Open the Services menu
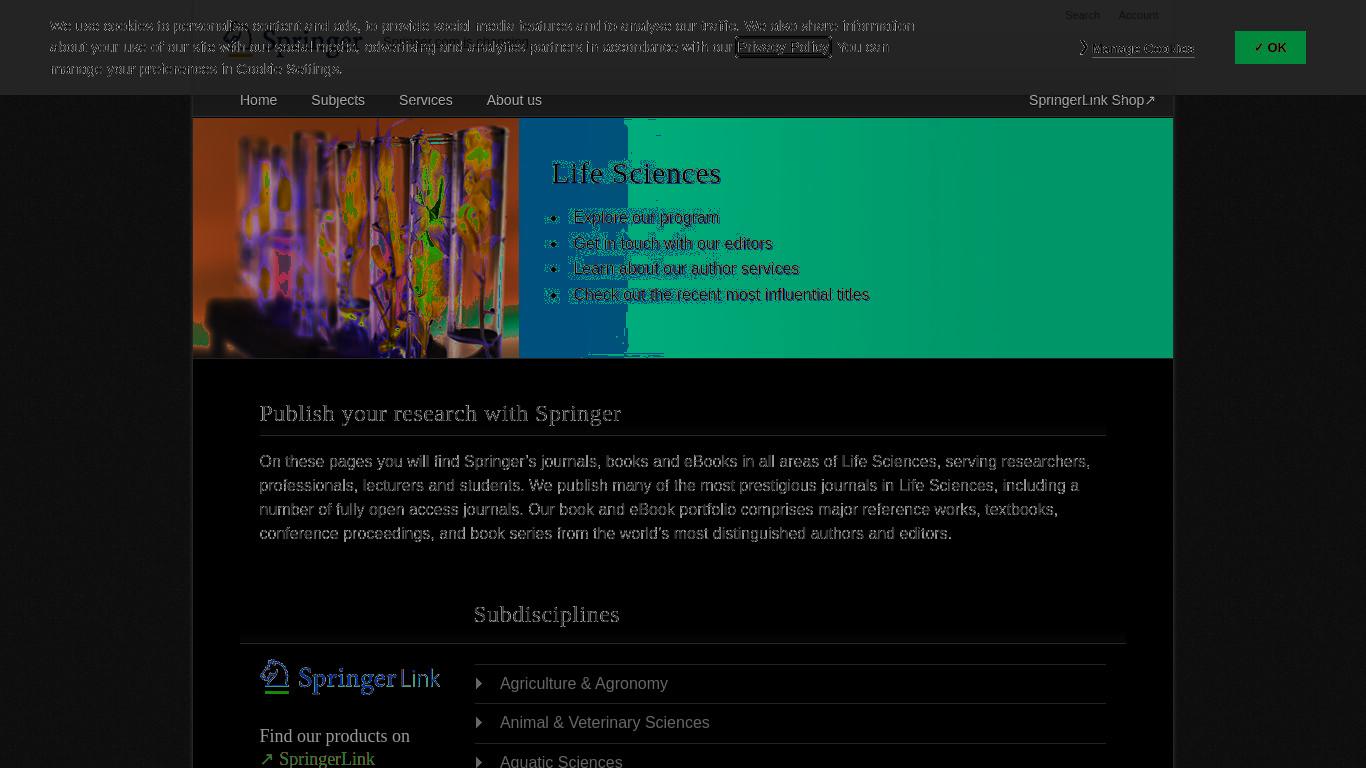This screenshot has height=768, width=1366. coord(425,100)
